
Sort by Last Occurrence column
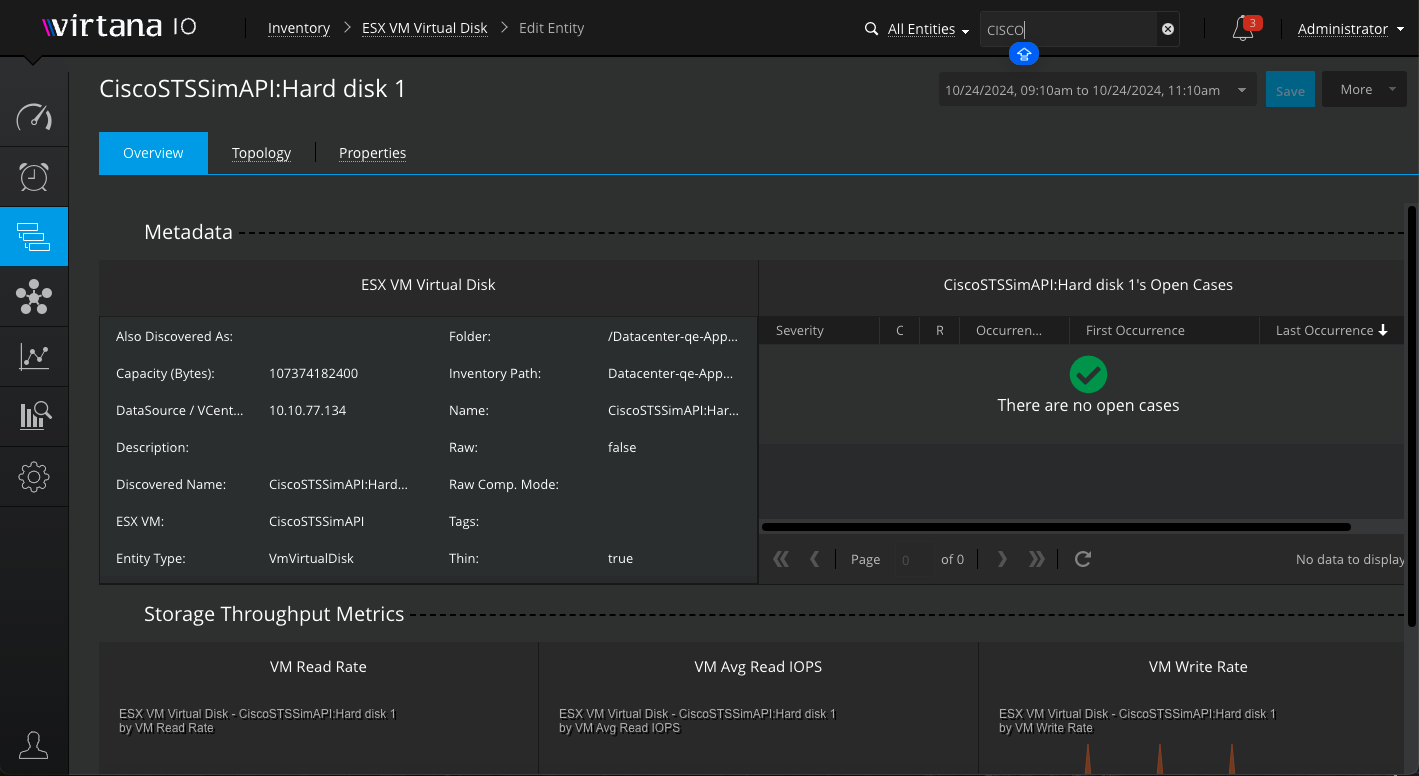point(1331,330)
